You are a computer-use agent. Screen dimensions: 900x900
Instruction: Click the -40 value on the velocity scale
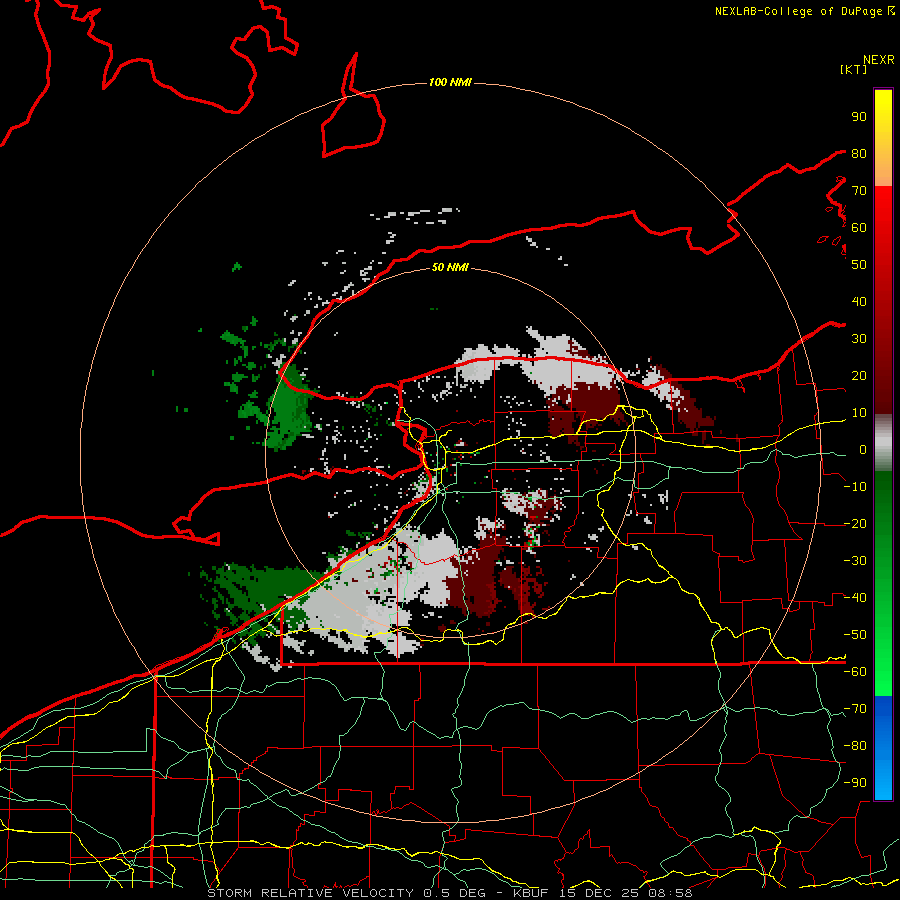click(x=855, y=598)
